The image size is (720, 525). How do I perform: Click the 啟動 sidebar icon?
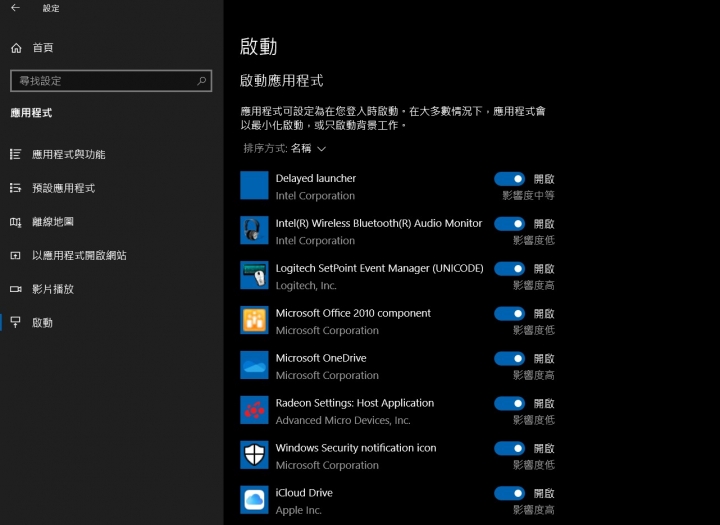(16, 322)
